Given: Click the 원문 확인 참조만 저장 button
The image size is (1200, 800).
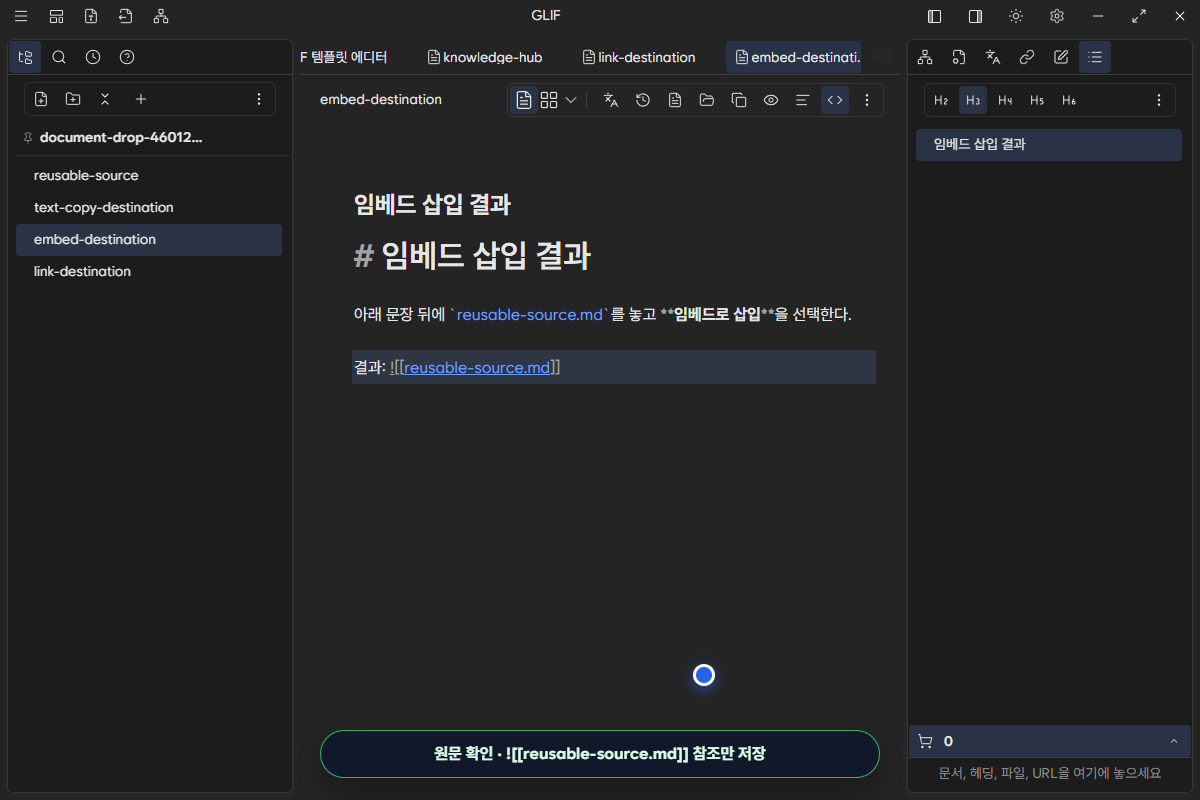Looking at the screenshot, I should pyautogui.click(x=600, y=754).
